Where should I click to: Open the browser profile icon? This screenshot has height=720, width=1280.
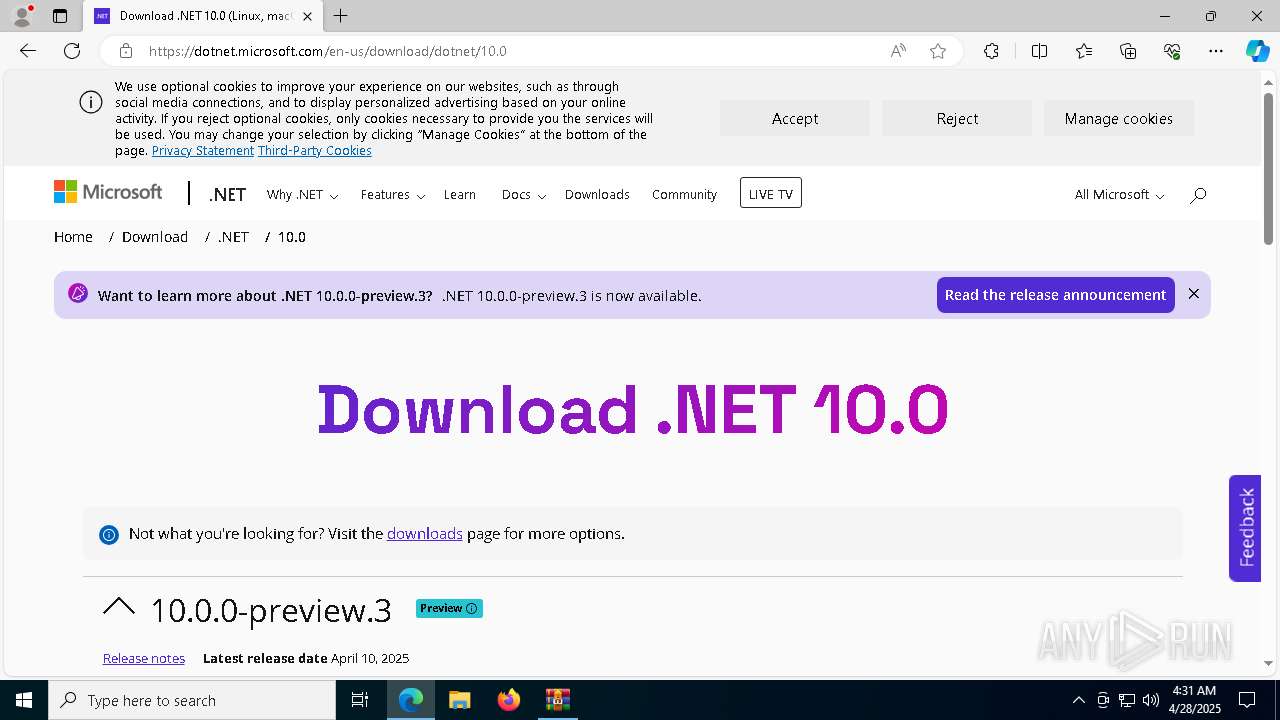[22, 16]
